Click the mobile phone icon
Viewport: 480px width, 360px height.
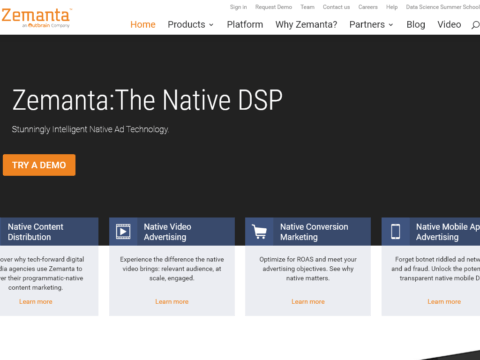pos(396,232)
